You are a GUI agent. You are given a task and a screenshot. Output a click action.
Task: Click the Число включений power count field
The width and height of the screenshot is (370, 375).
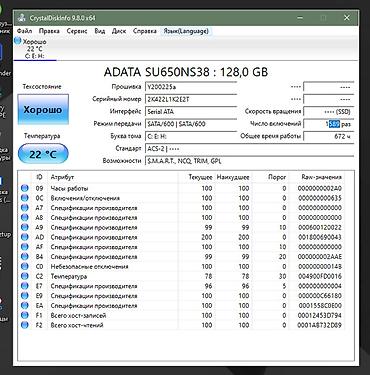tap(329, 124)
